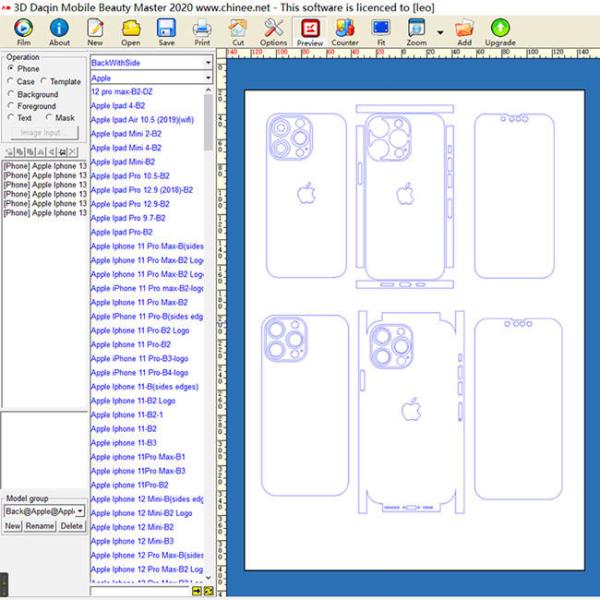Select Apple Iphone 11 Pro Max-B2 in list
The width and height of the screenshot is (600, 600).
139,302
